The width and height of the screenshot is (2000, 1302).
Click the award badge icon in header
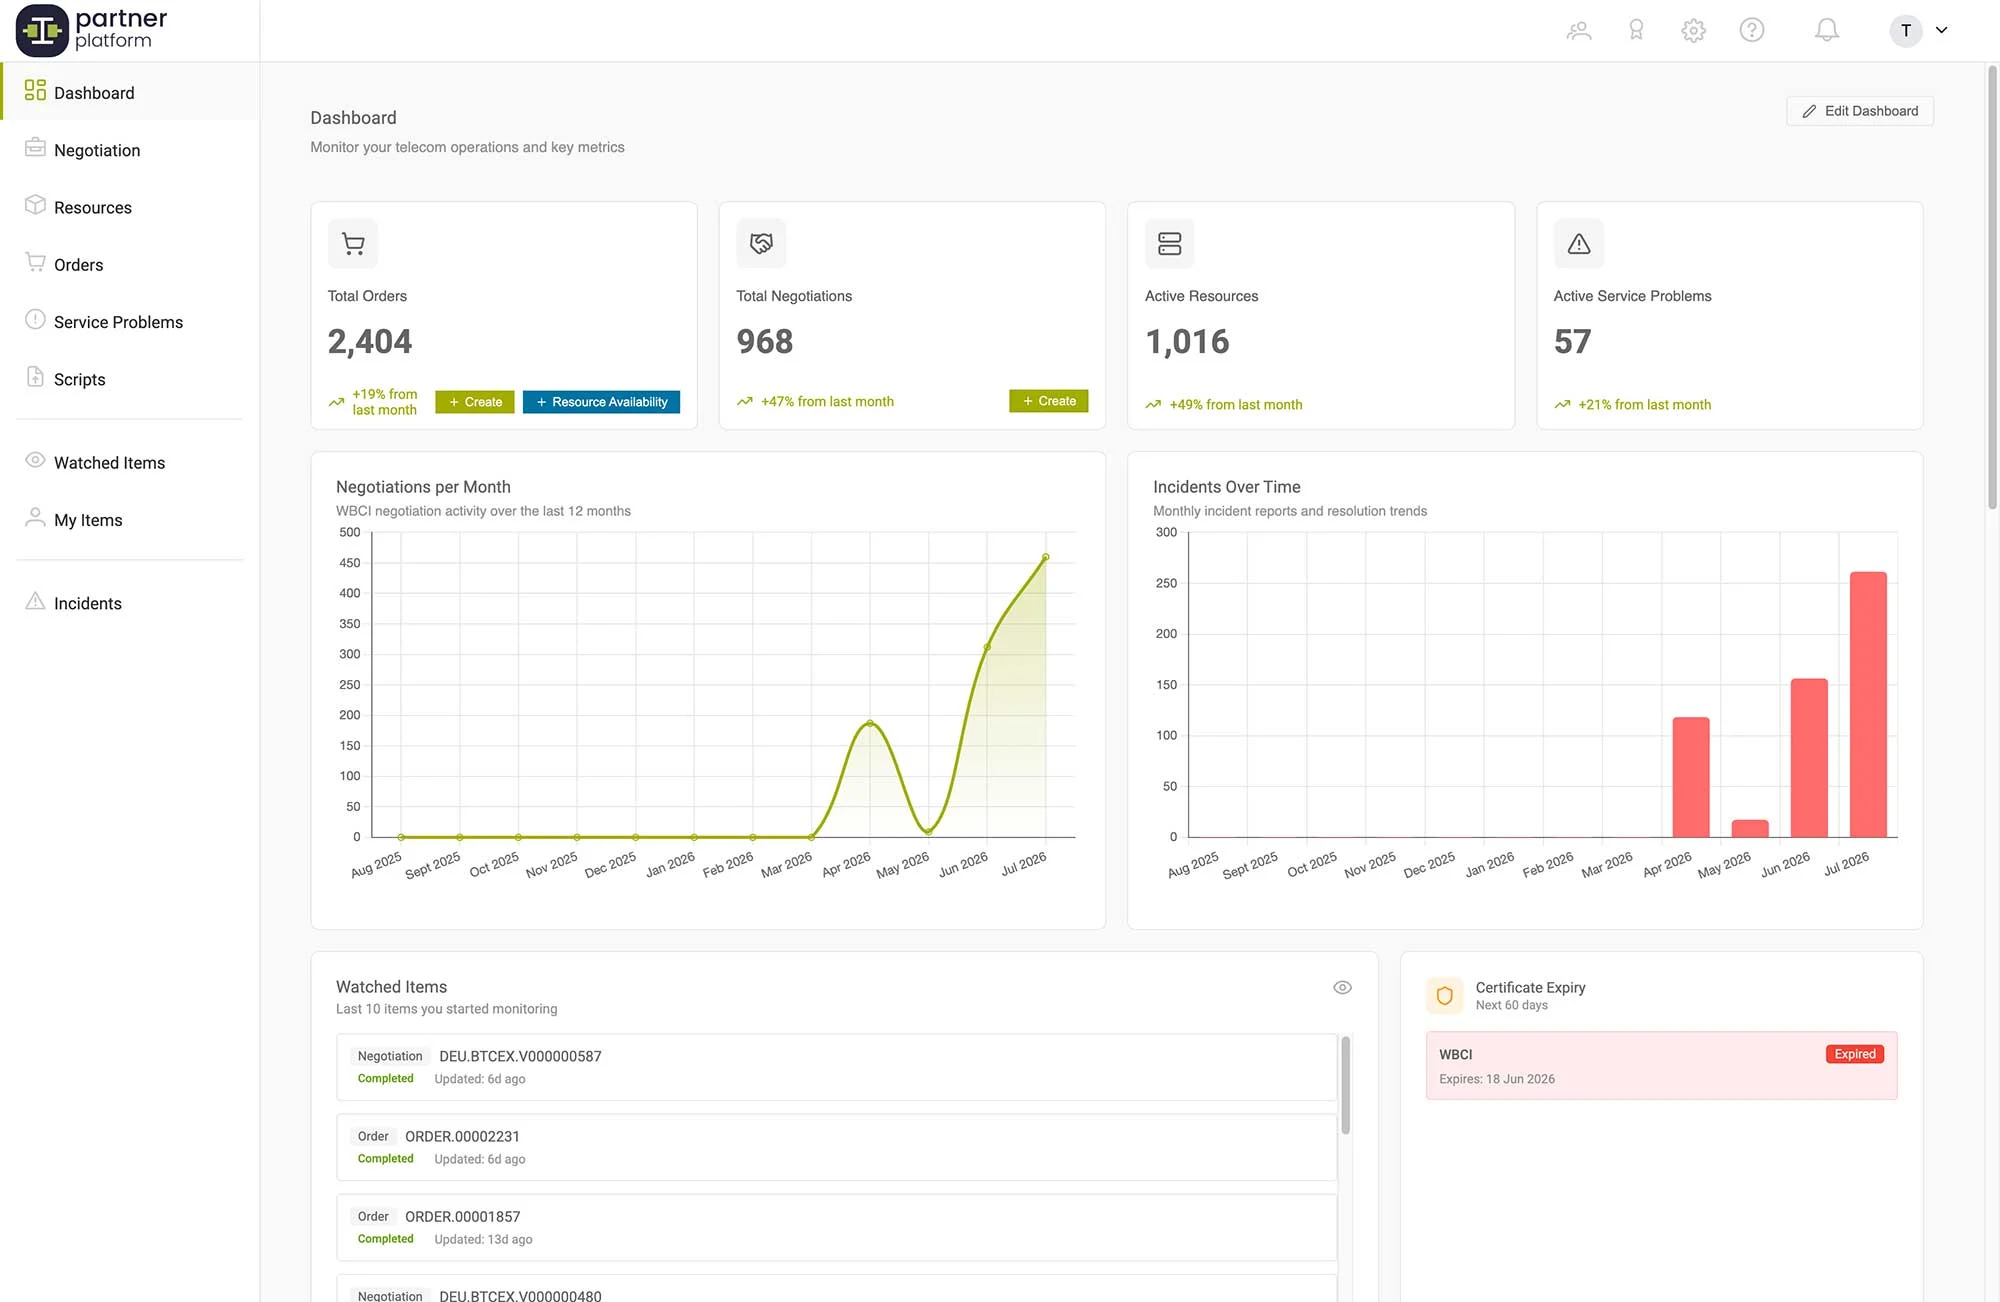[1636, 30]
